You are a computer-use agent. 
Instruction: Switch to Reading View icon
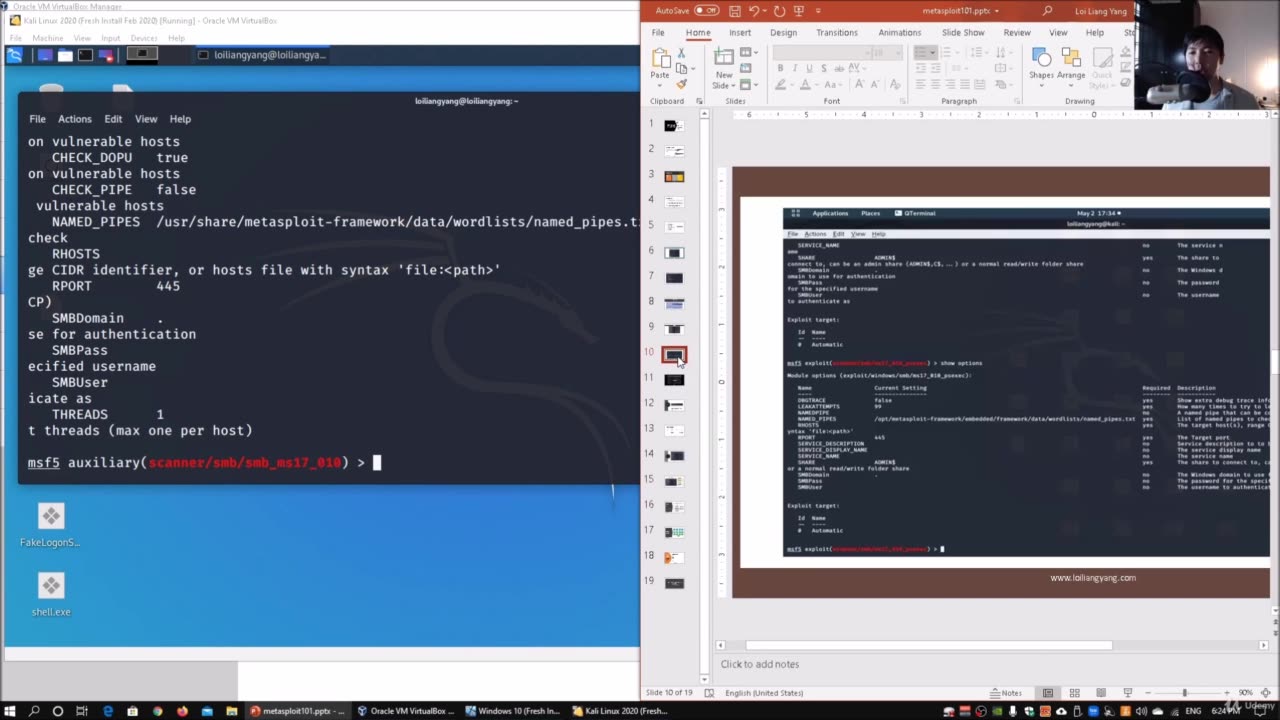coord(1101,693)
